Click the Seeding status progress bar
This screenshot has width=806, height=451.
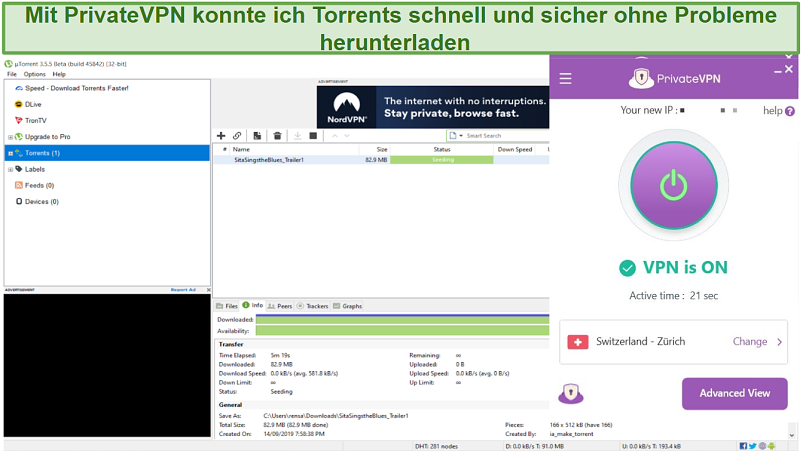442,160
